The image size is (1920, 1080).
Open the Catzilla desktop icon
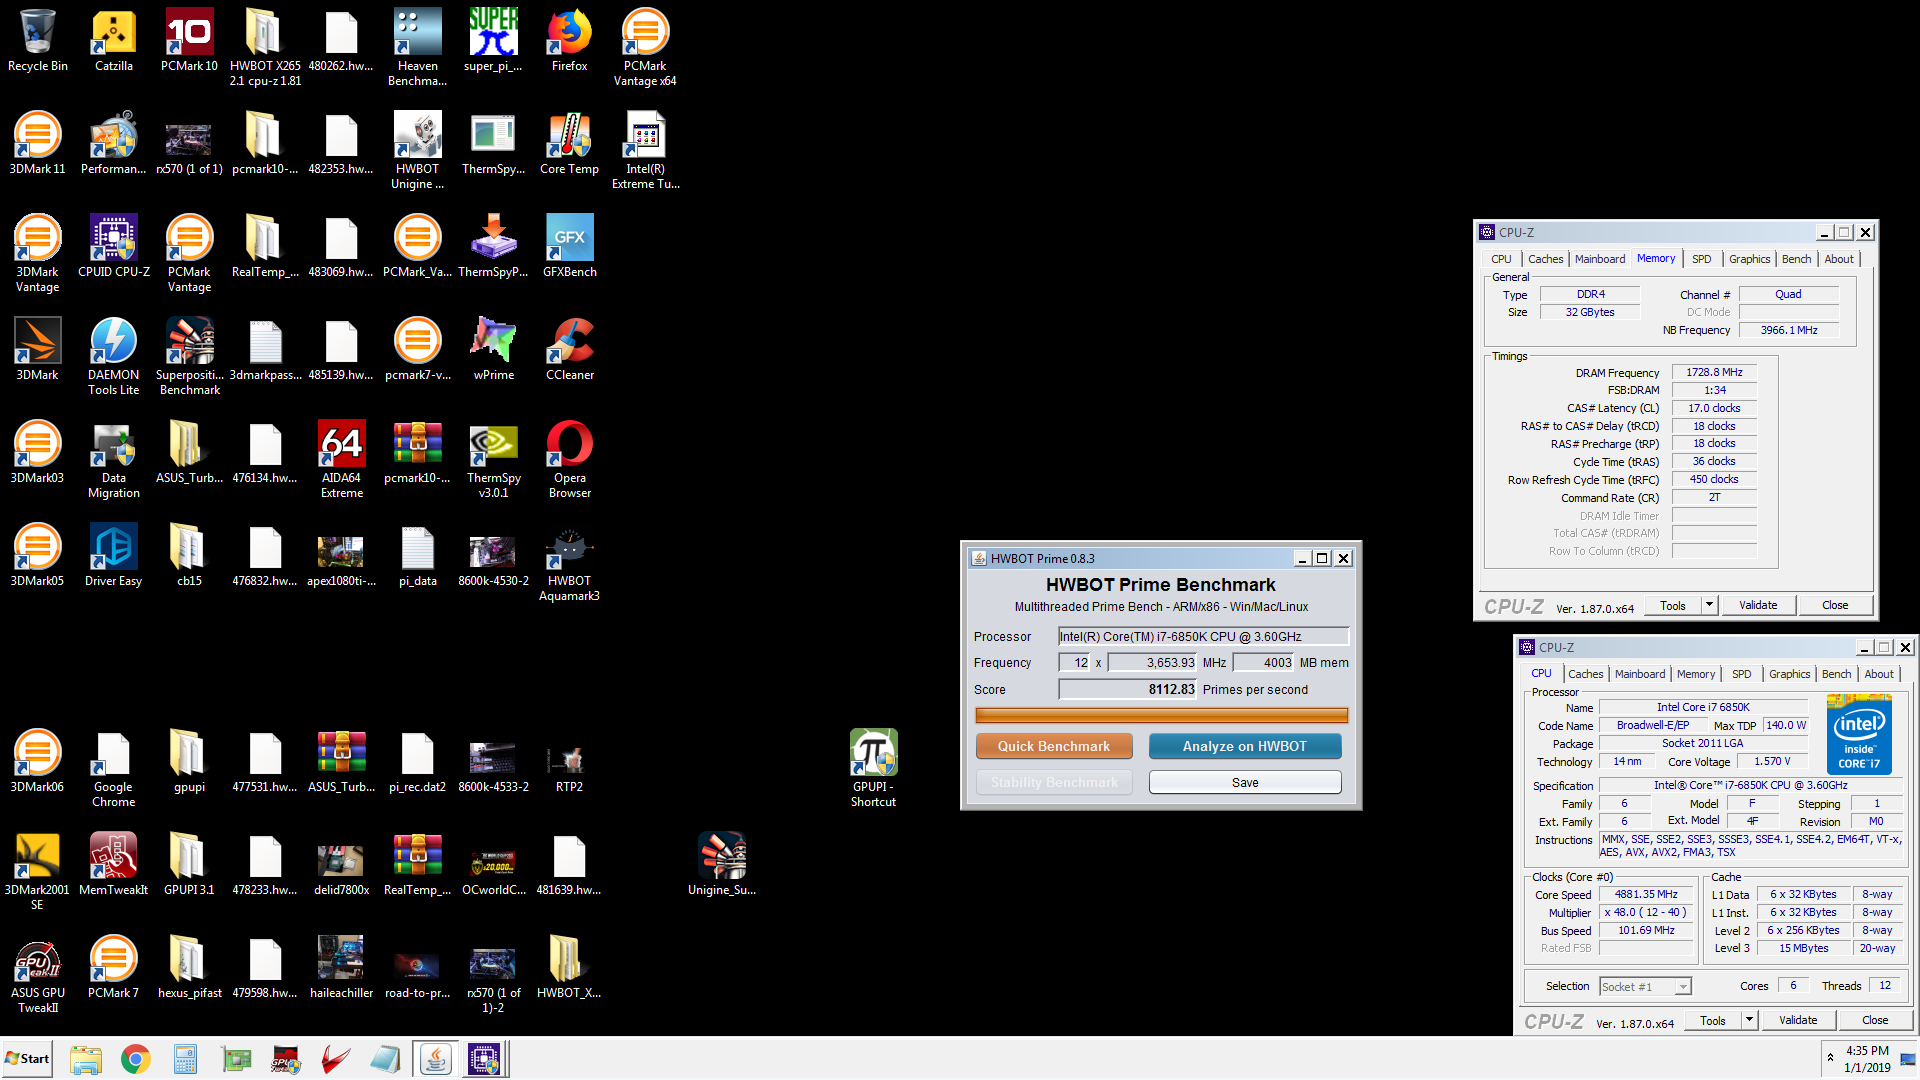(114, 41)
